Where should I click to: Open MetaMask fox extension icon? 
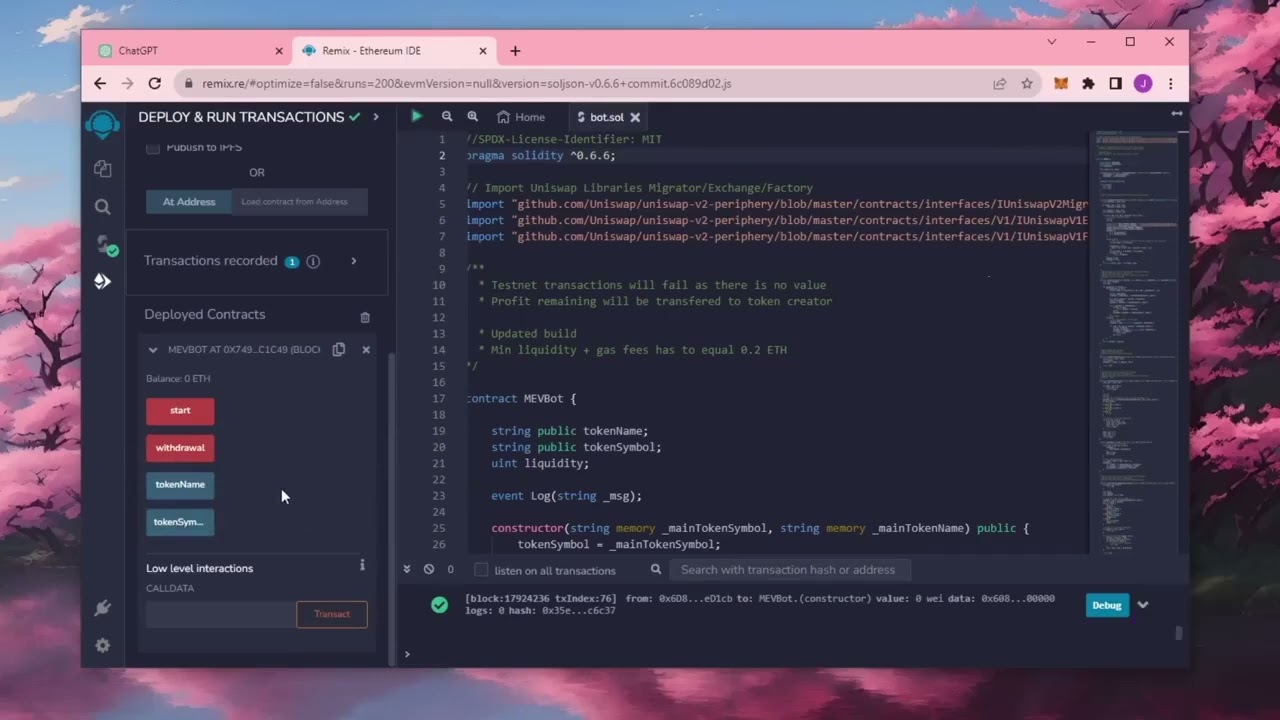click(x=1061, y=84)
